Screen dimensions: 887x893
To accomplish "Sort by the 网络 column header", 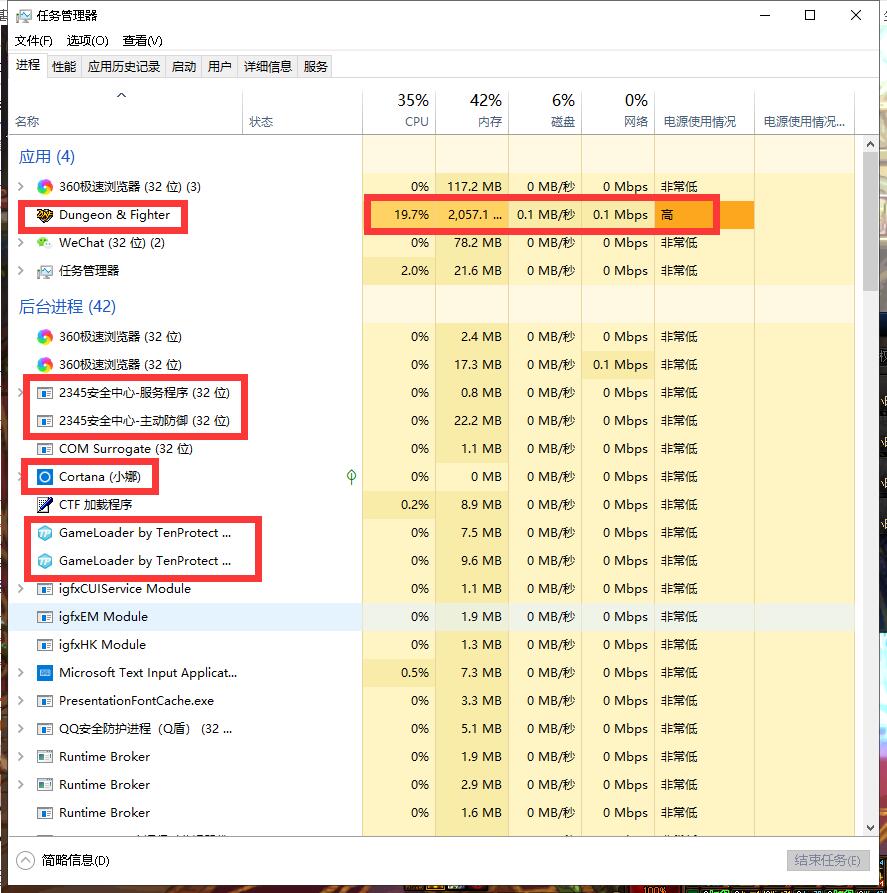I will (618, 112).
